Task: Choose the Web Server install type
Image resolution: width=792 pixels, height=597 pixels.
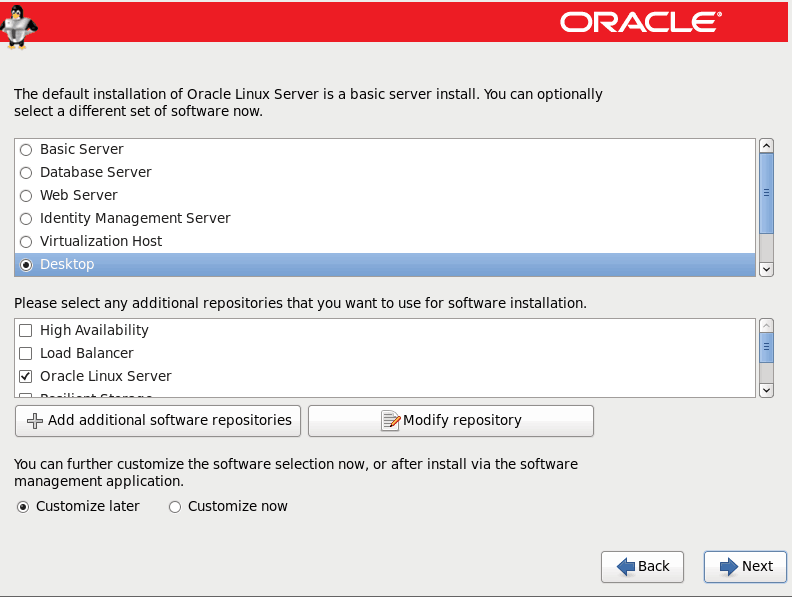Action: coord(26,195)
